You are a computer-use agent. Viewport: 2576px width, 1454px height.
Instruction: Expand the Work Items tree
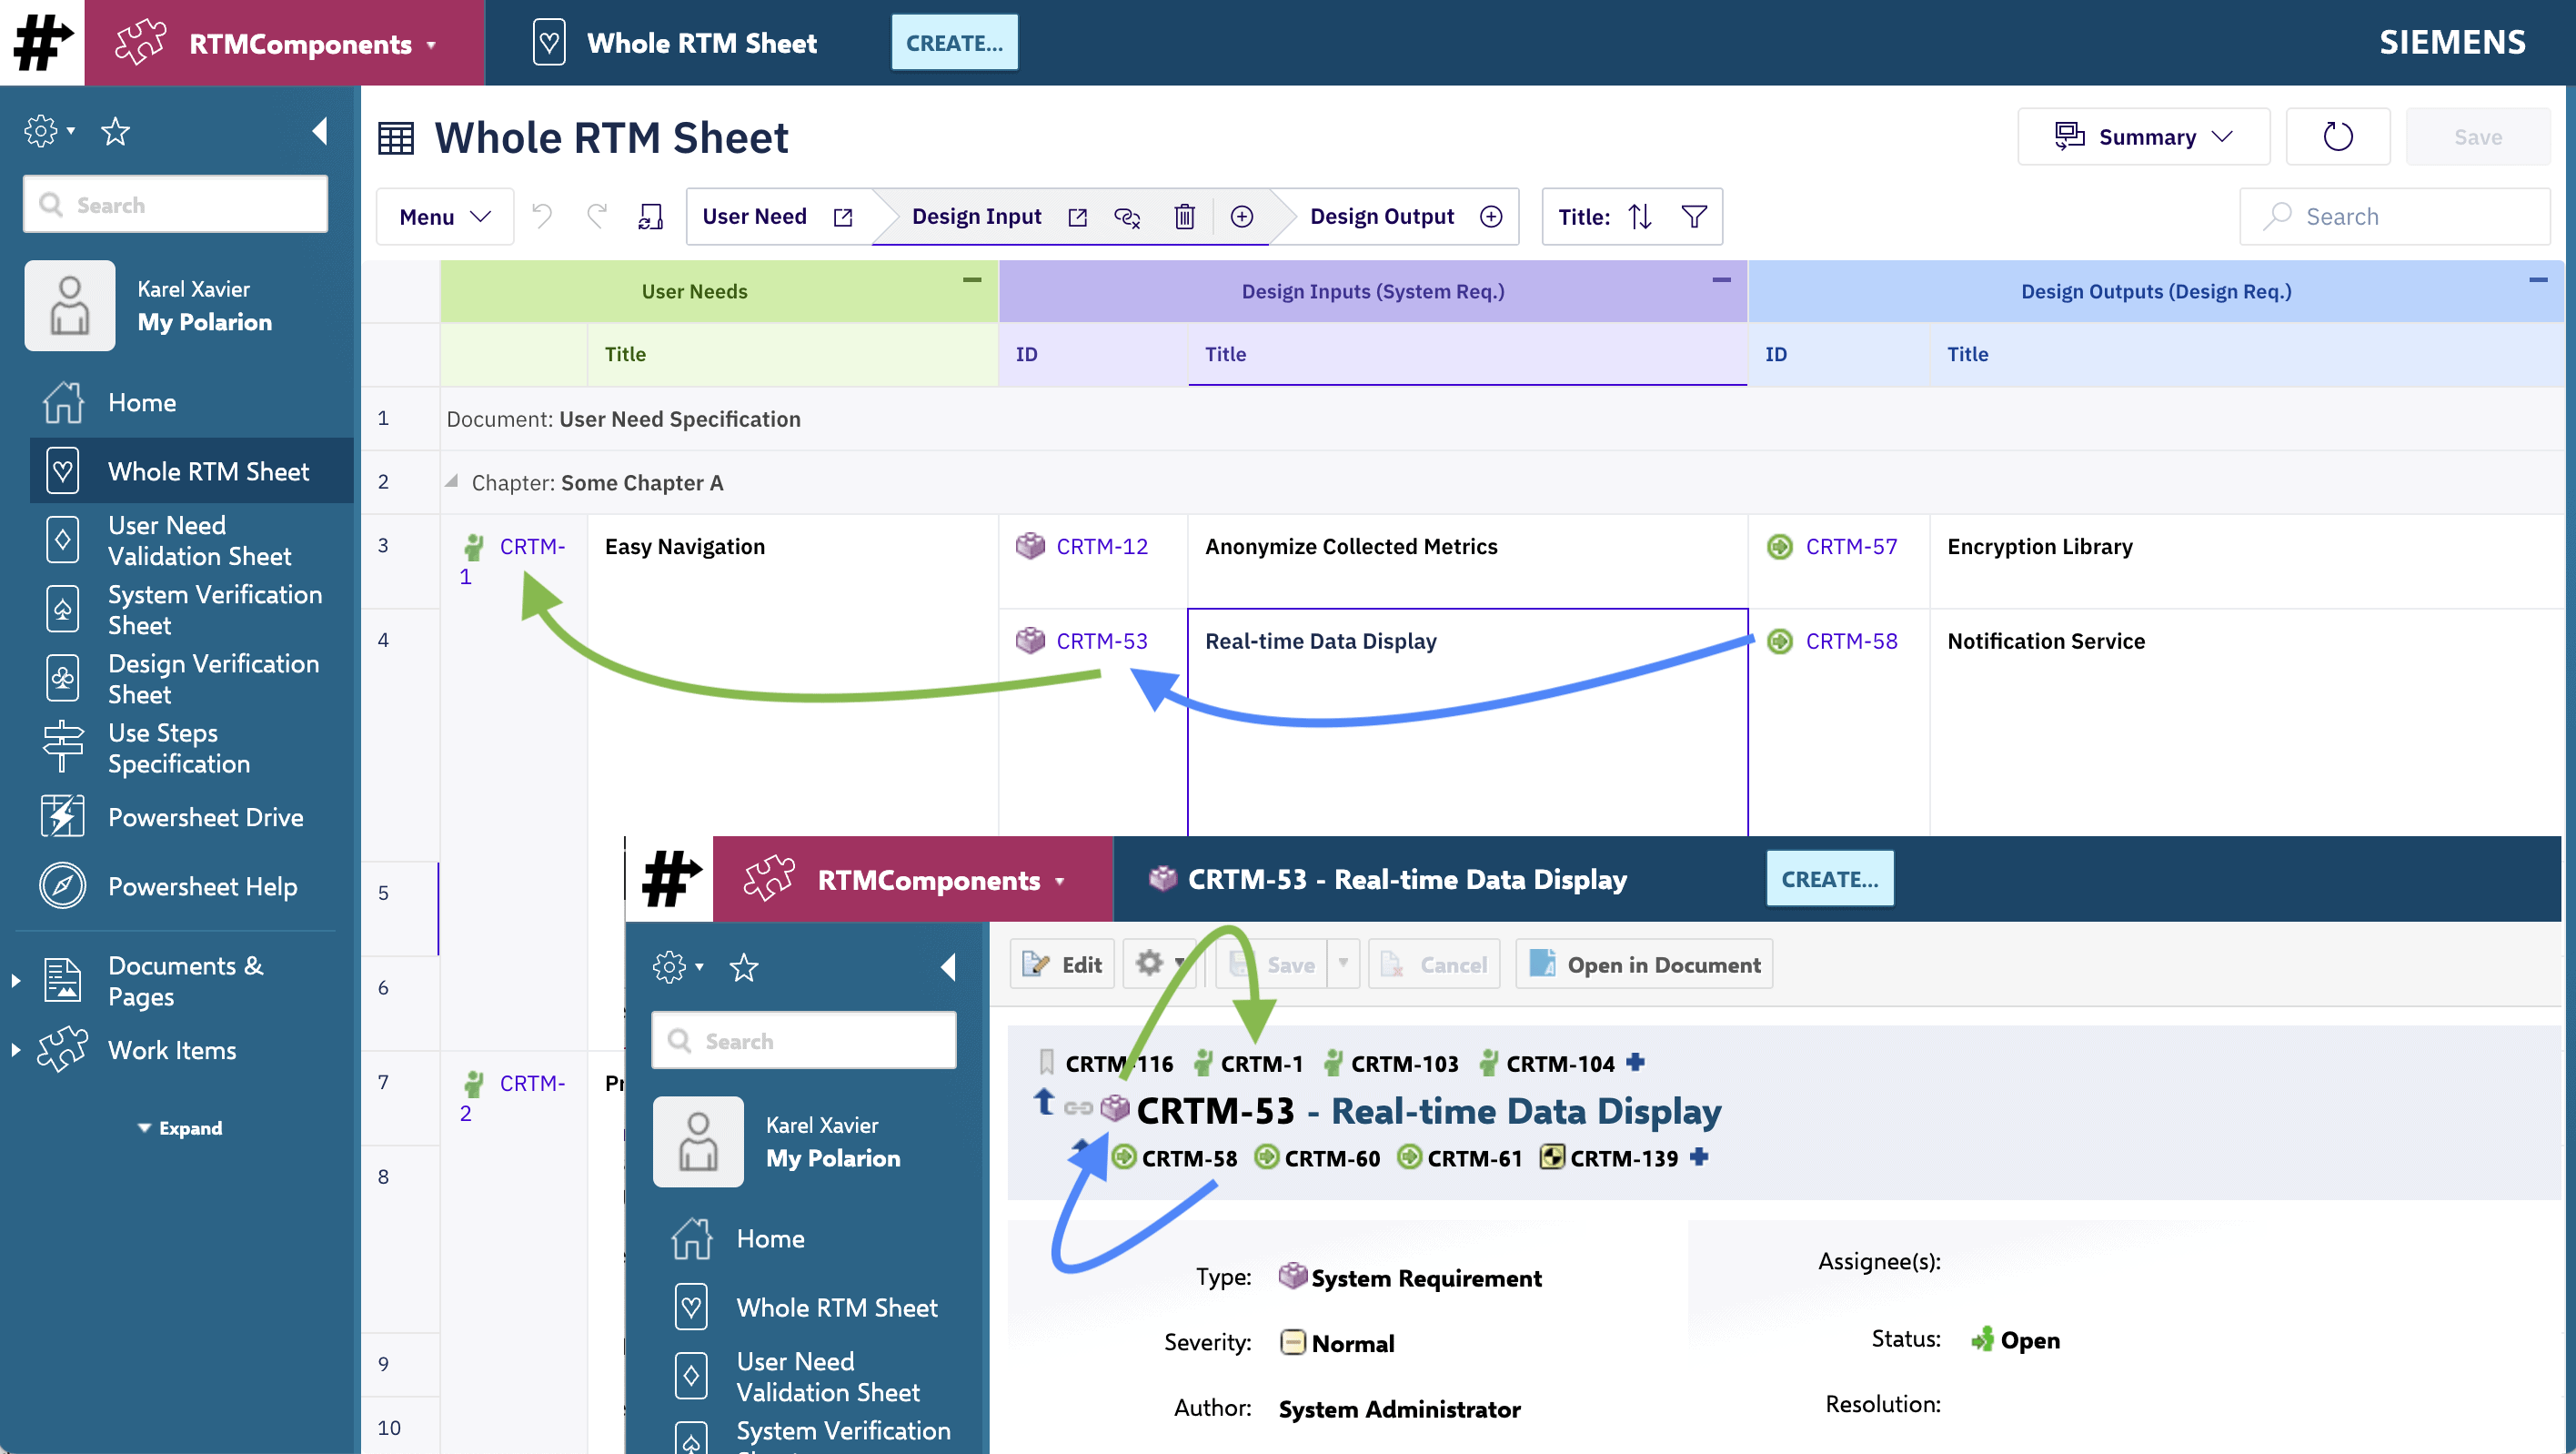click(x=16, y=1050)
